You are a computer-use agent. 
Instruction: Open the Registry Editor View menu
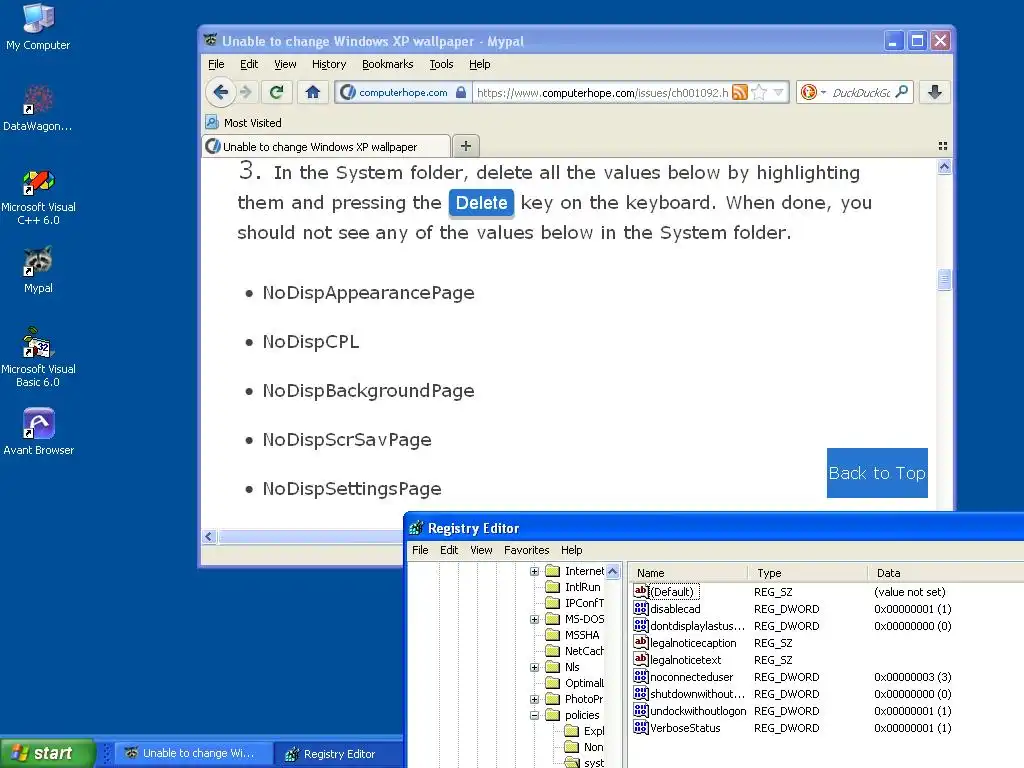point(481,550)
